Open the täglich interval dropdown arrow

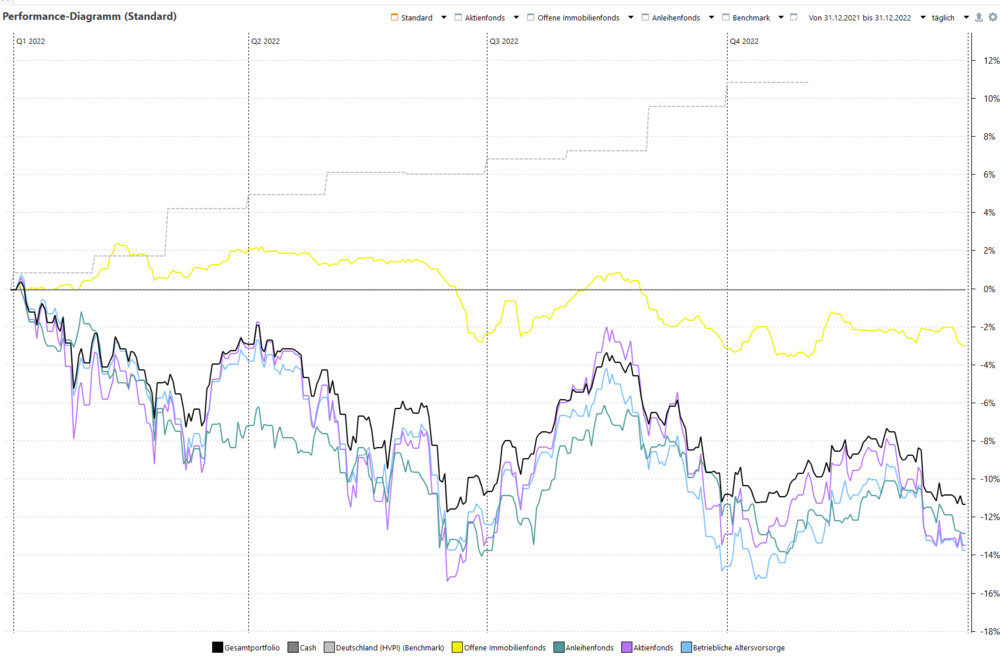click(x=966, y=18)
